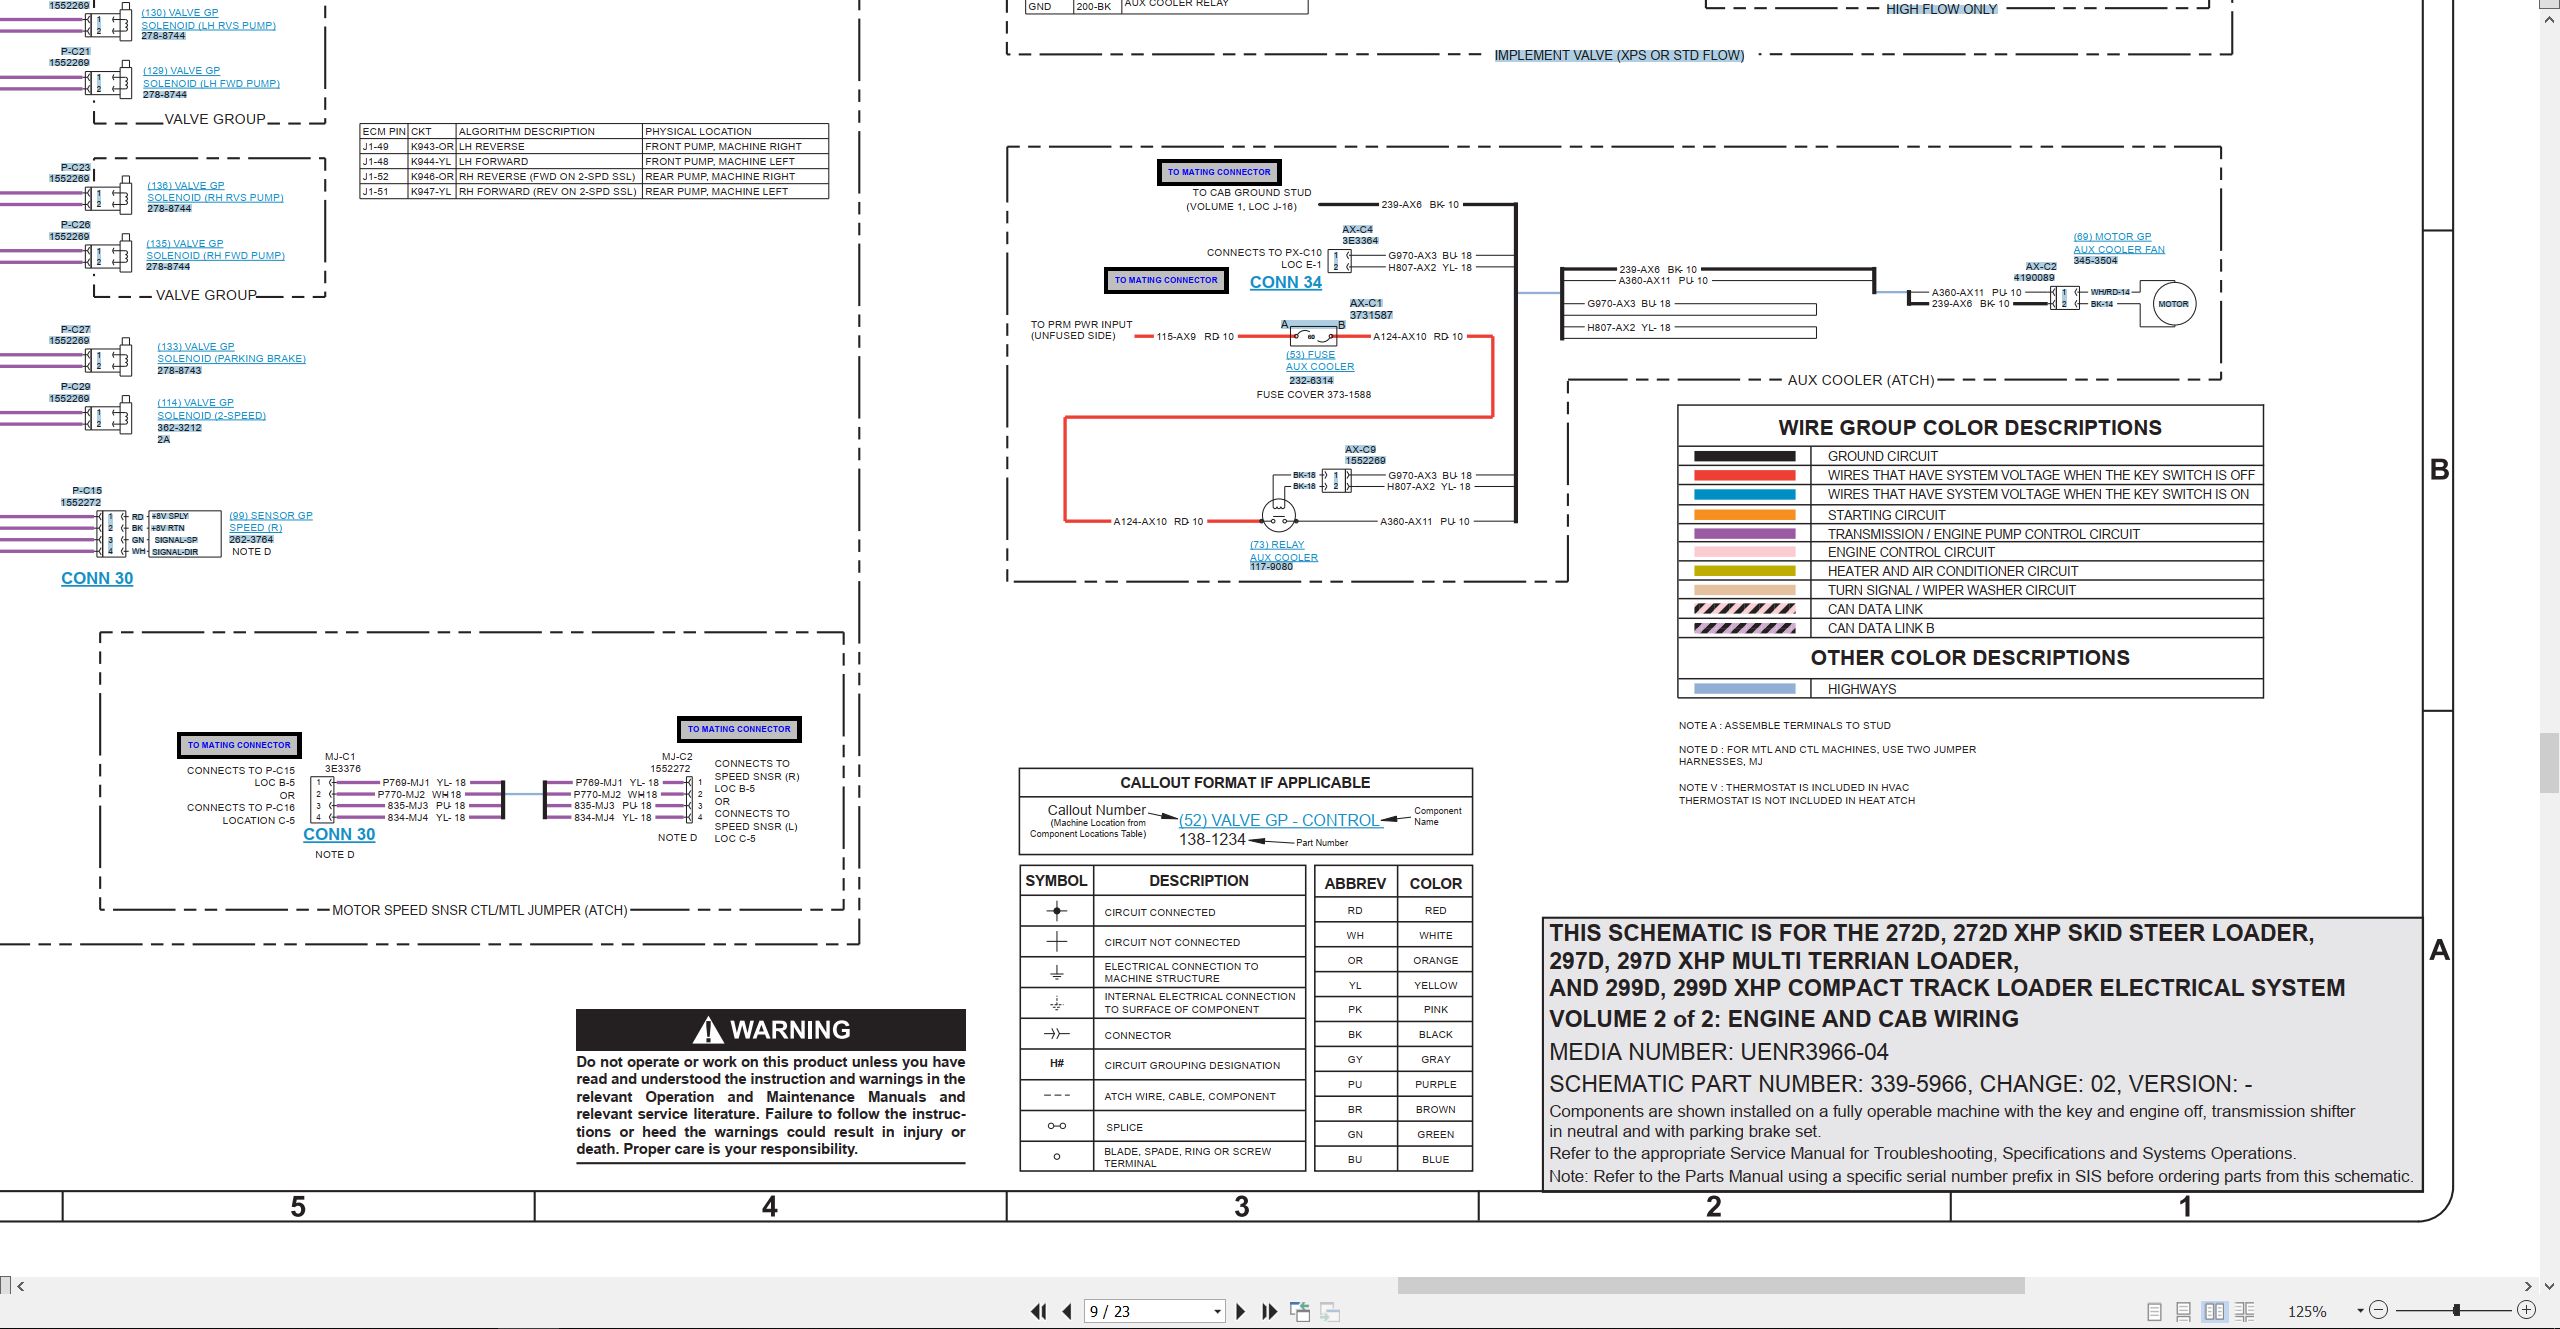Open the CONN 34 link
The width and height of the screenshot is (2560, 1329).
[x=1285, y=282]
